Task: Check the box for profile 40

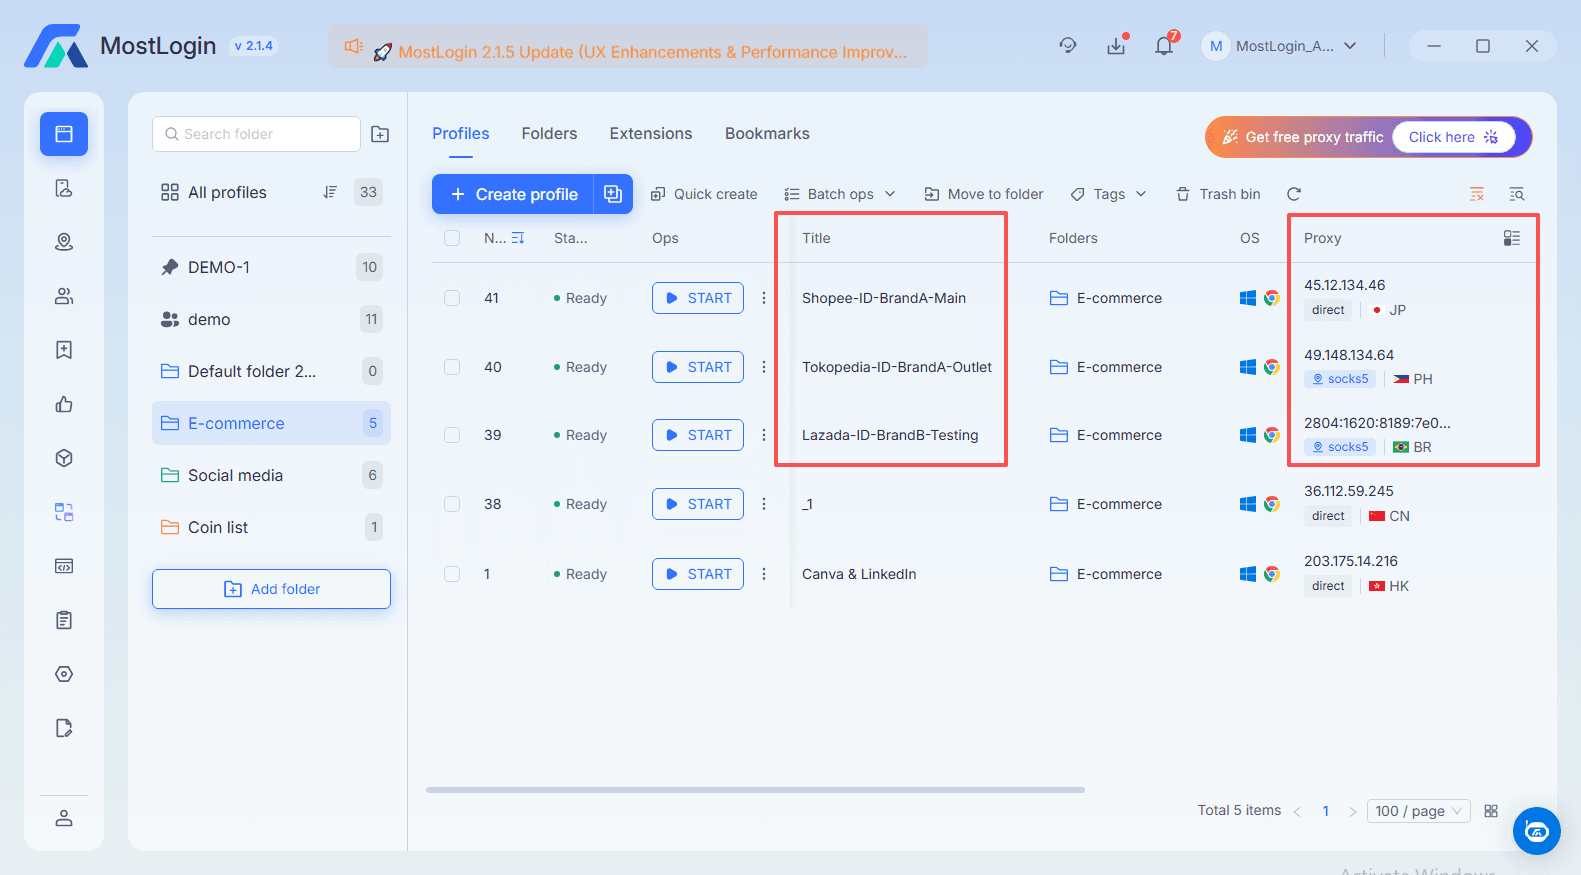Action: click(452, 367)
